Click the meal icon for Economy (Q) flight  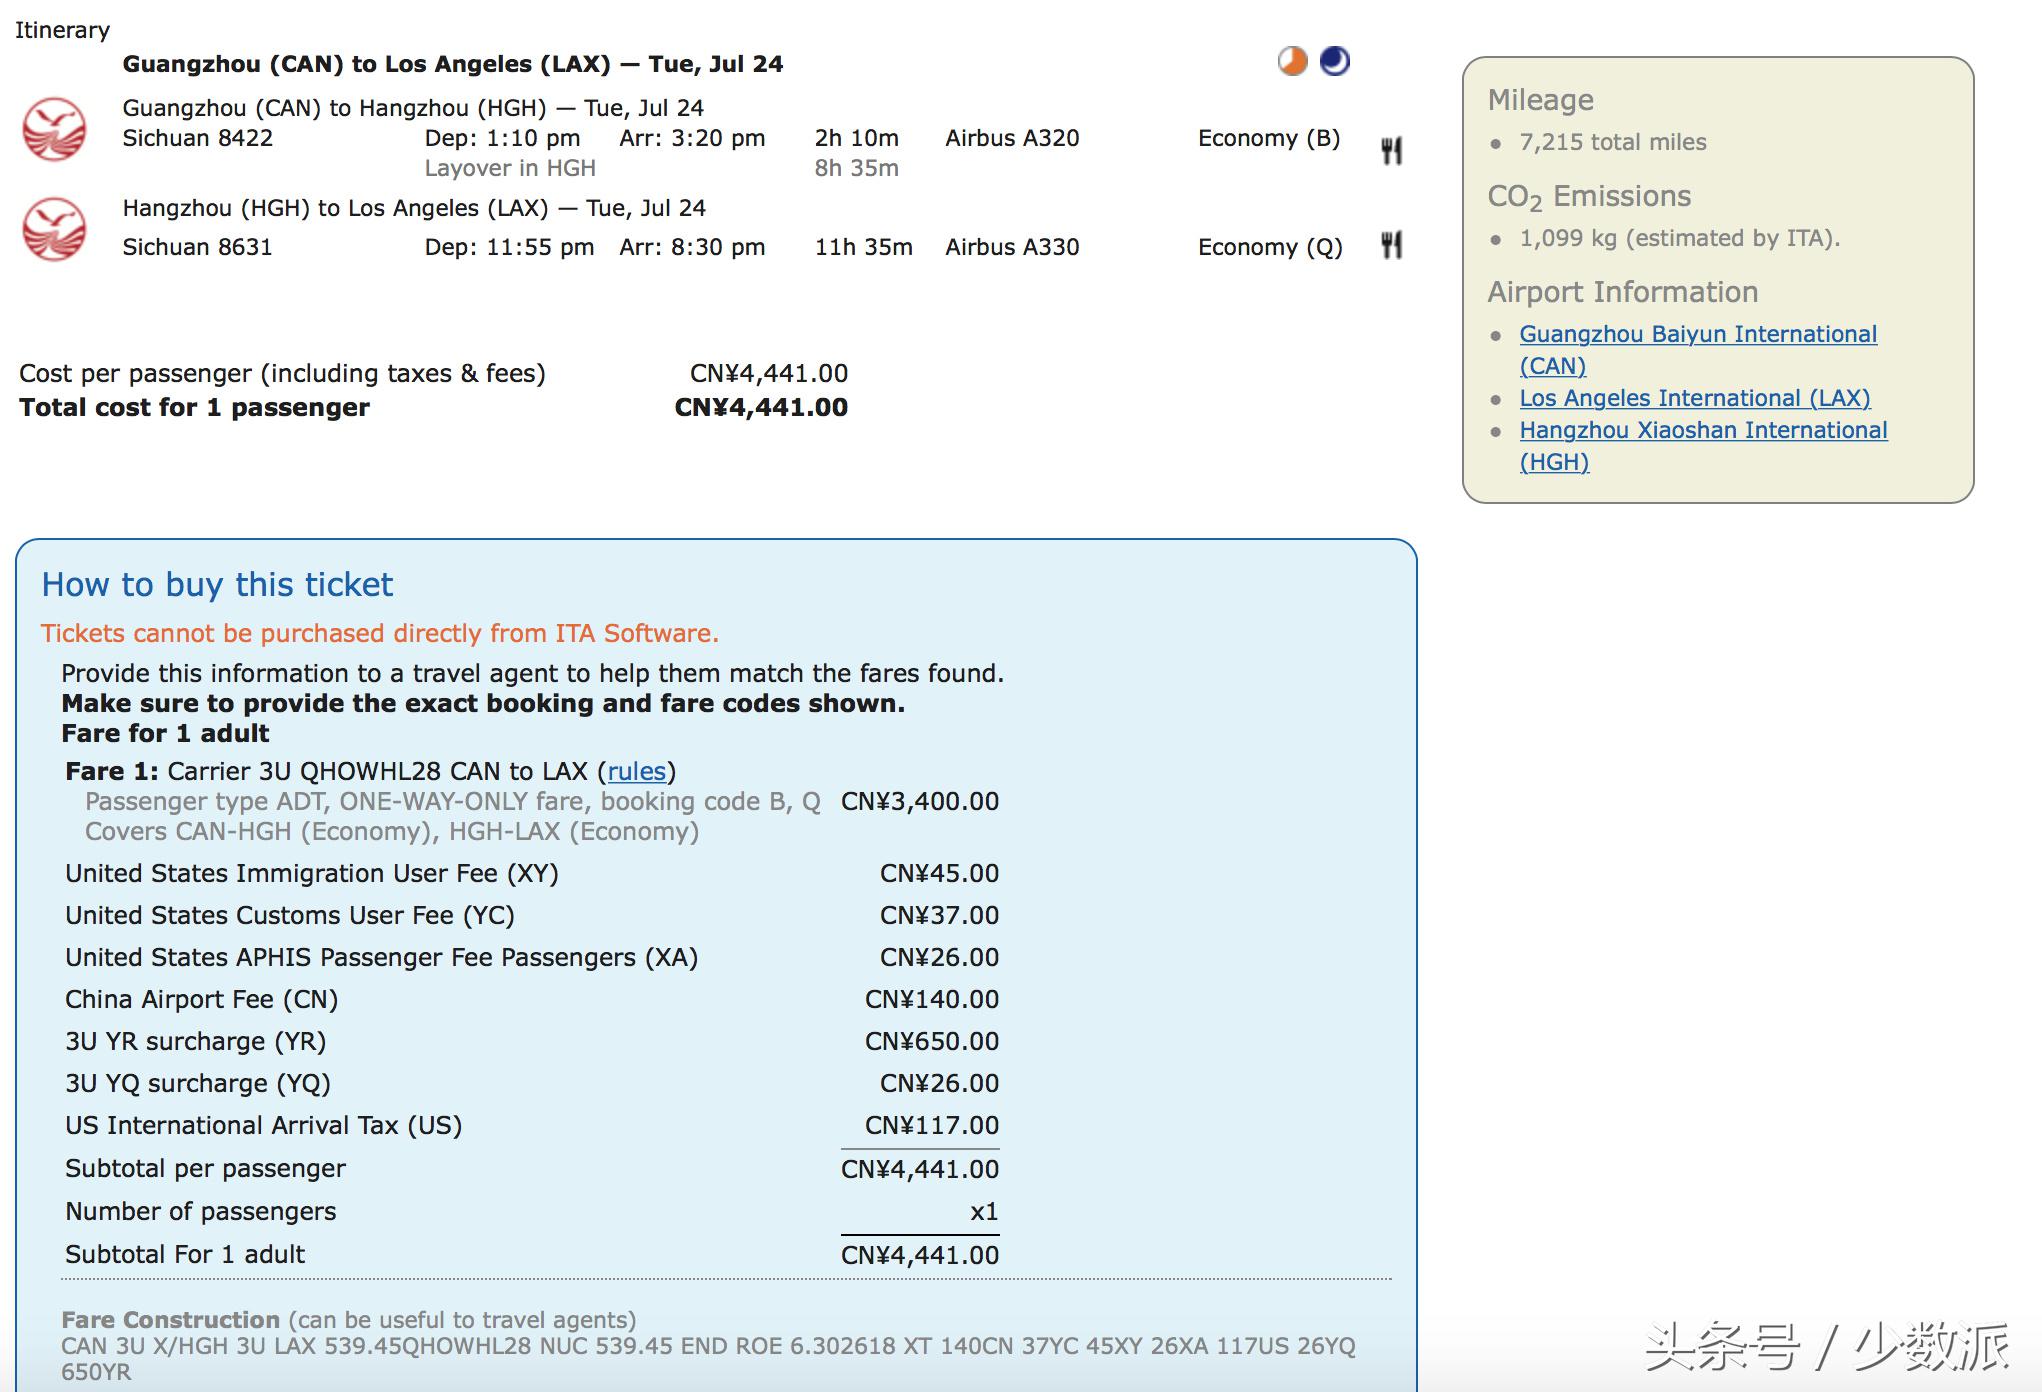point(1391,245)
